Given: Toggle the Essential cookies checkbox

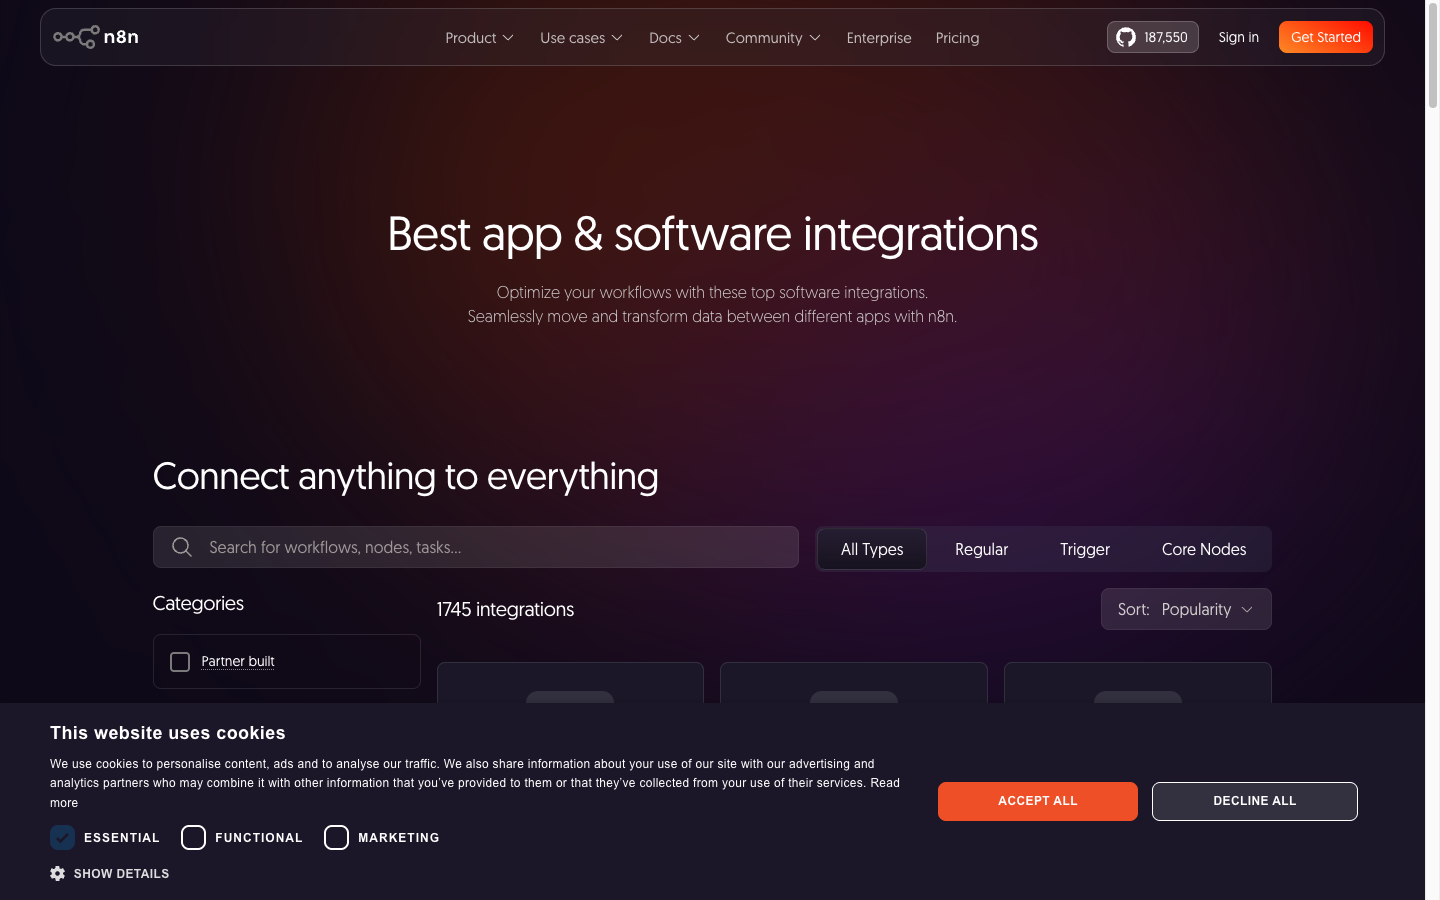Looking at the screenshot, I should (62, 837).
